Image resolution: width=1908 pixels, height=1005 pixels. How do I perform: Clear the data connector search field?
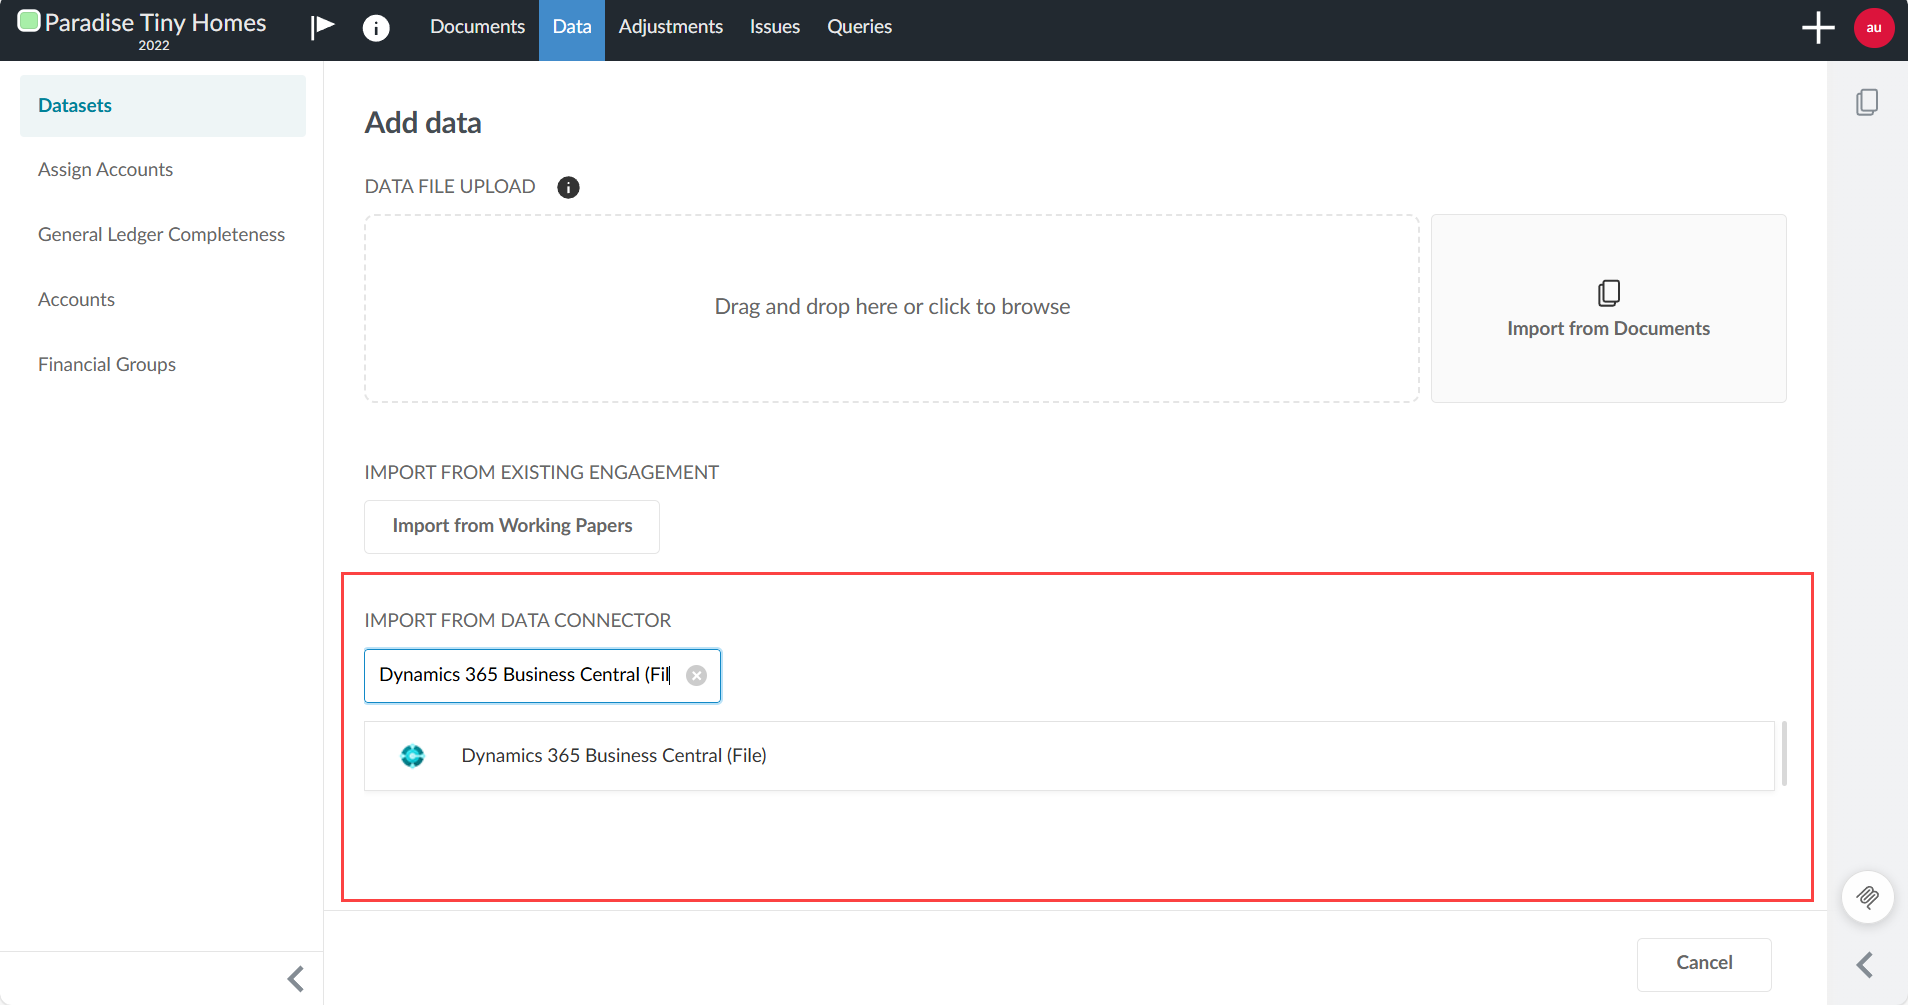pyautogui.click(x=696, y=675)
